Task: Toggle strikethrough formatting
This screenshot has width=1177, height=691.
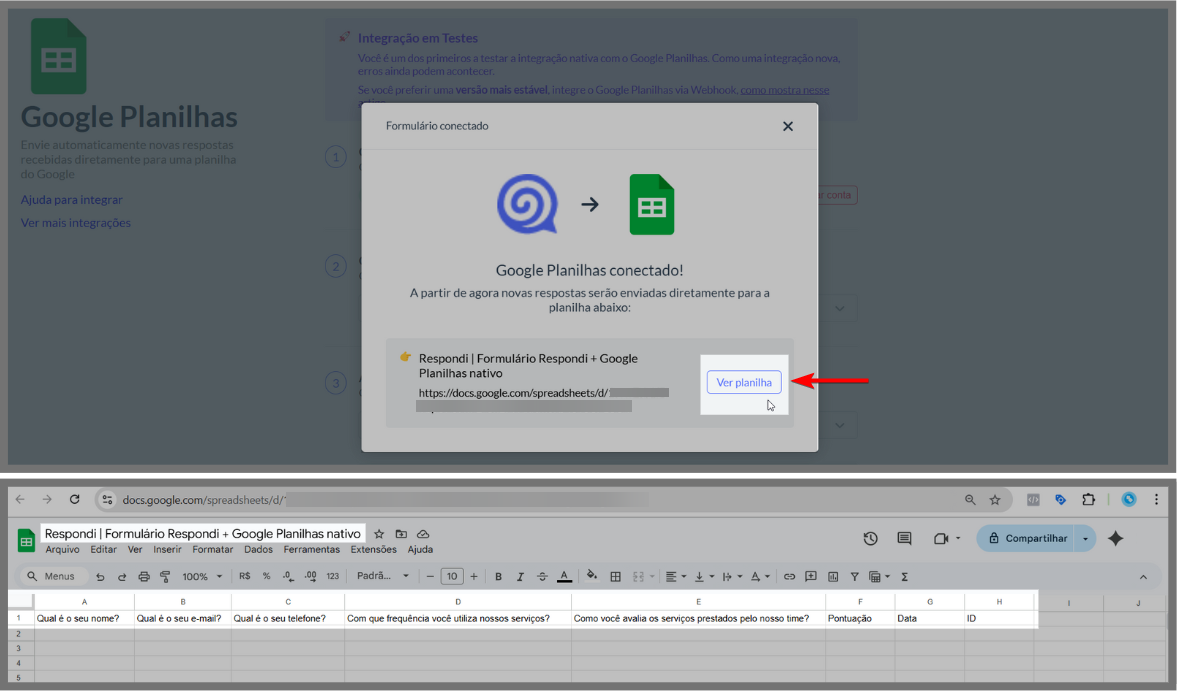Action: point(542,576)
